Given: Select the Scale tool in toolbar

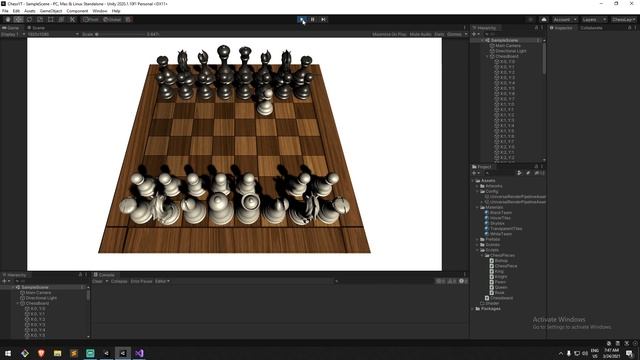Looking at the screenshot, I should click(40, 20).
